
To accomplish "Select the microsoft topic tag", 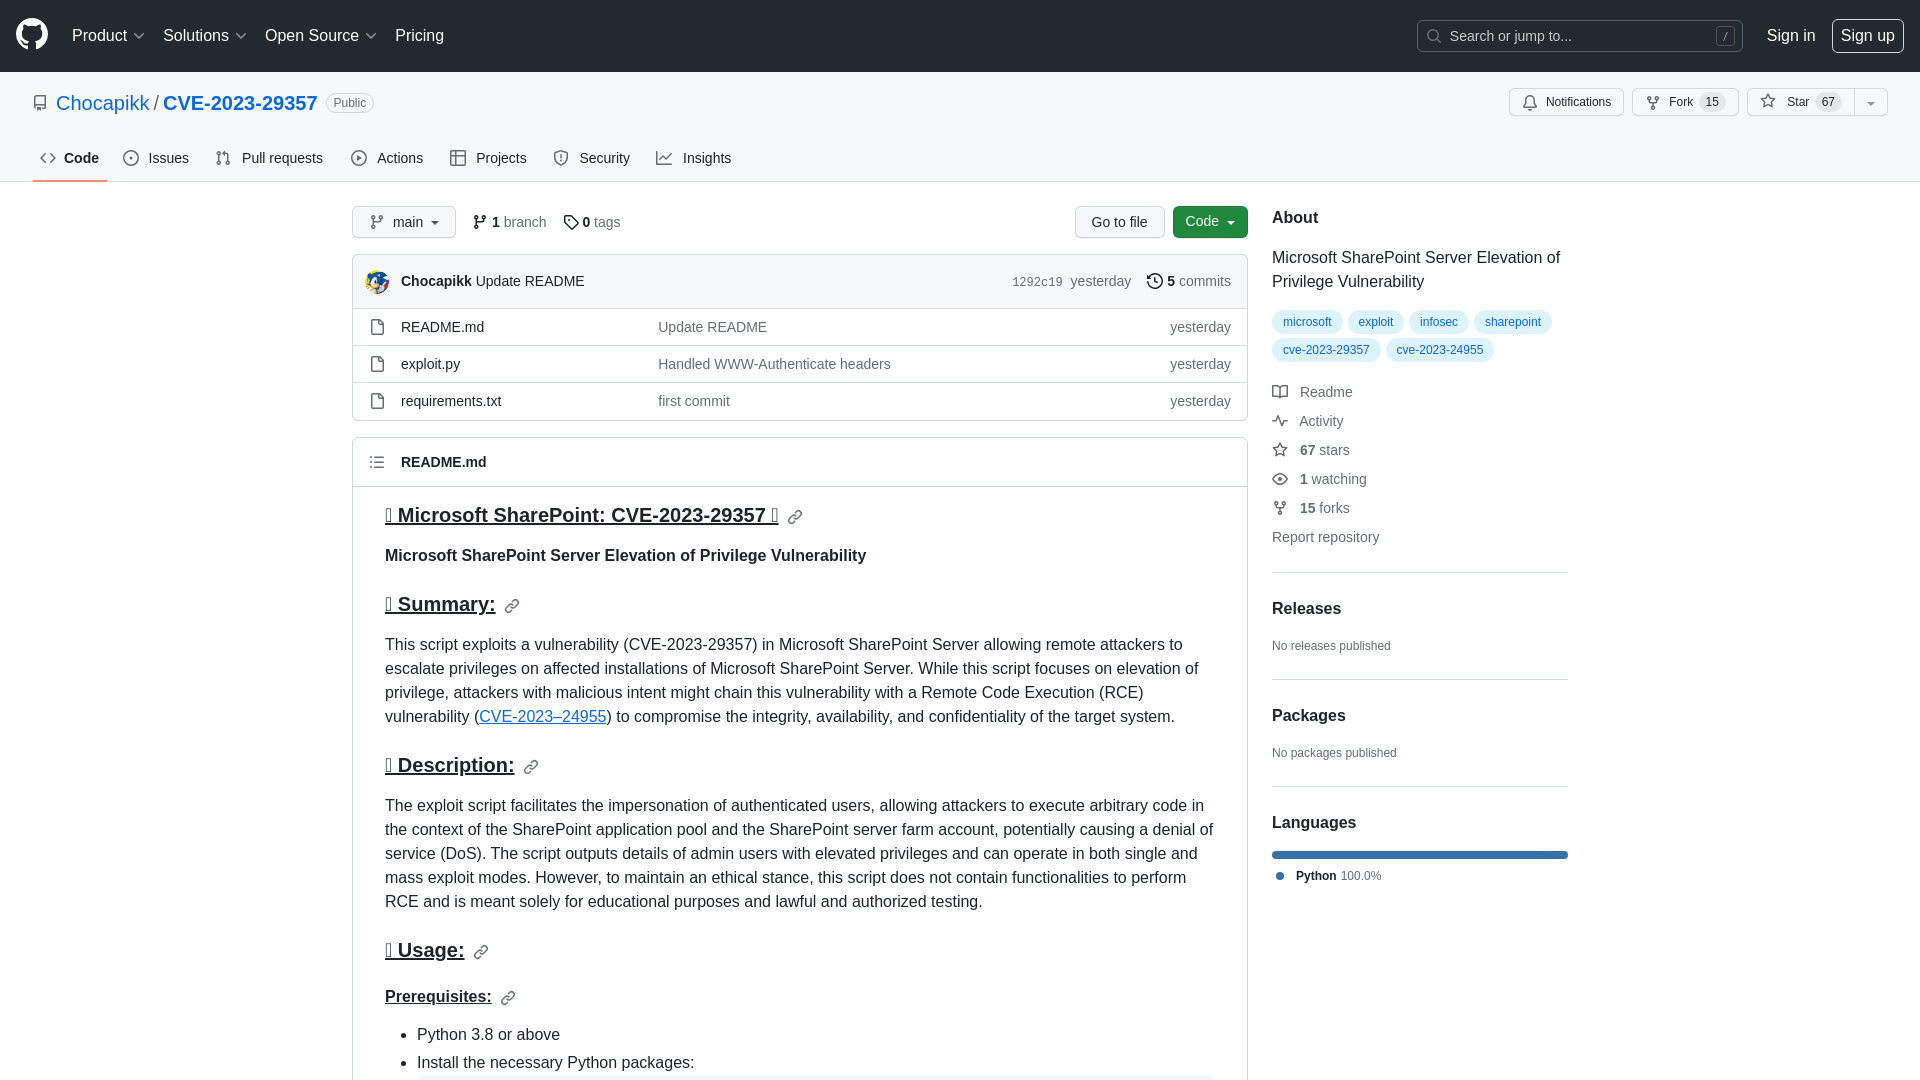I will (x=1307, y=322).
